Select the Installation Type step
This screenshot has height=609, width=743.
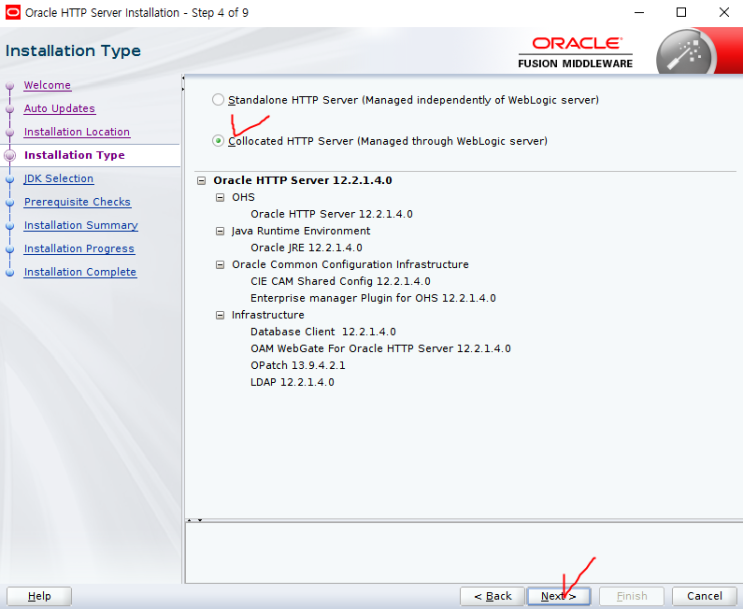[74, 155]
